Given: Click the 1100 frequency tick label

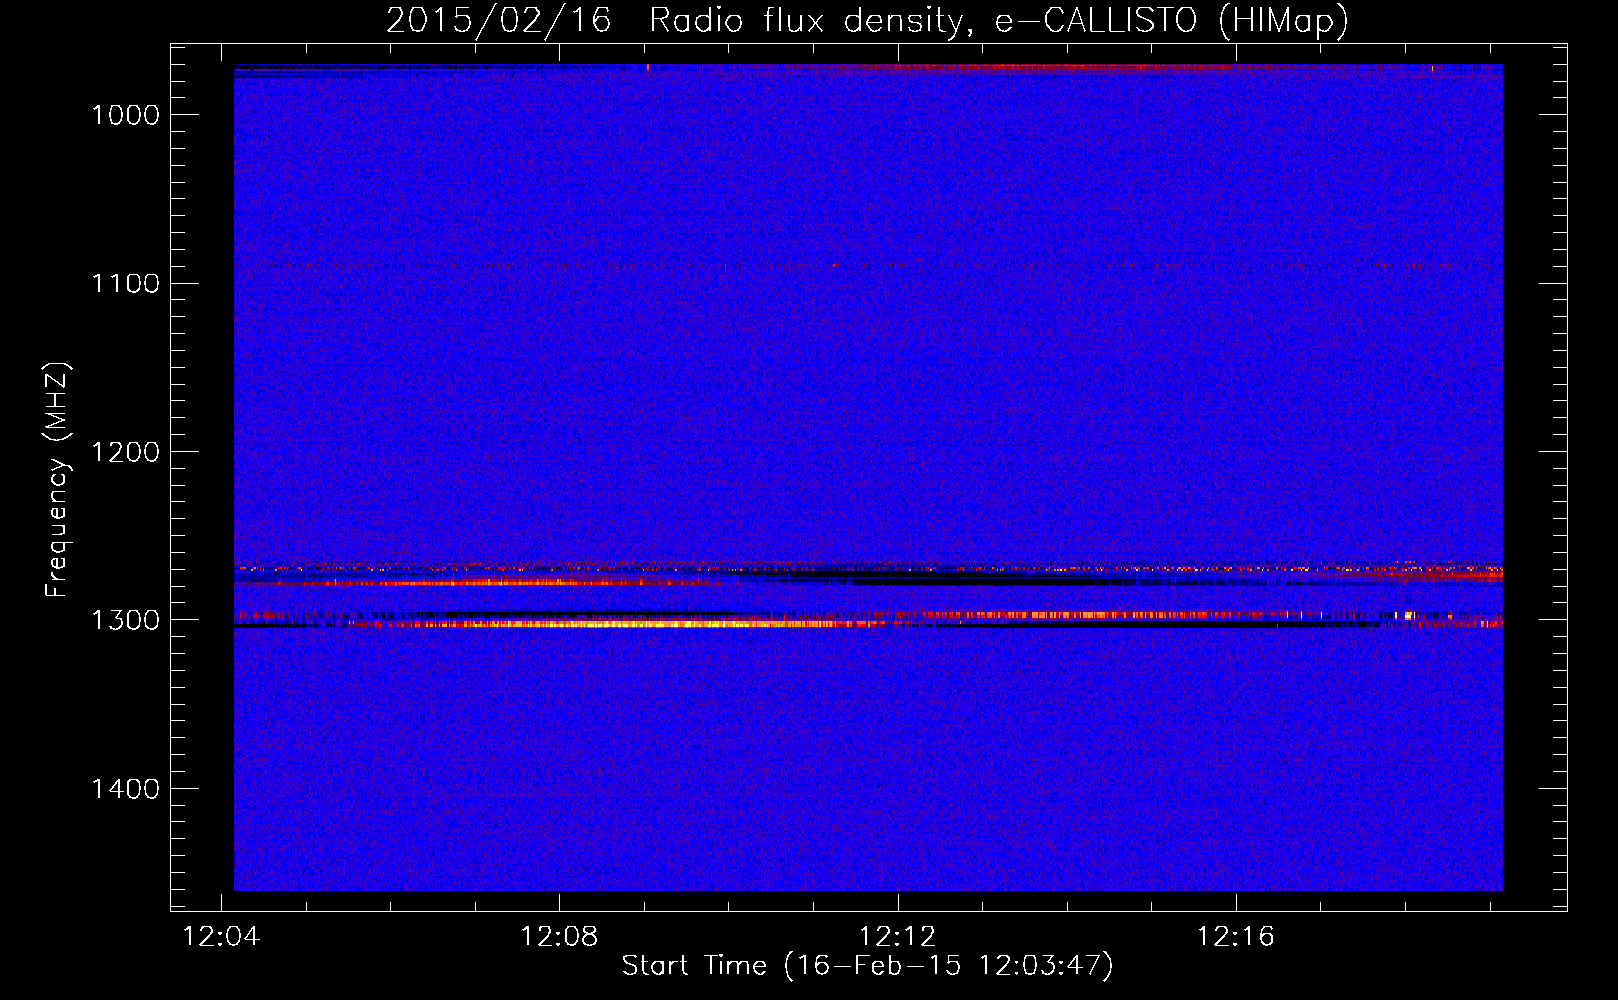Looking at the screenshot, I should point(126,284).
